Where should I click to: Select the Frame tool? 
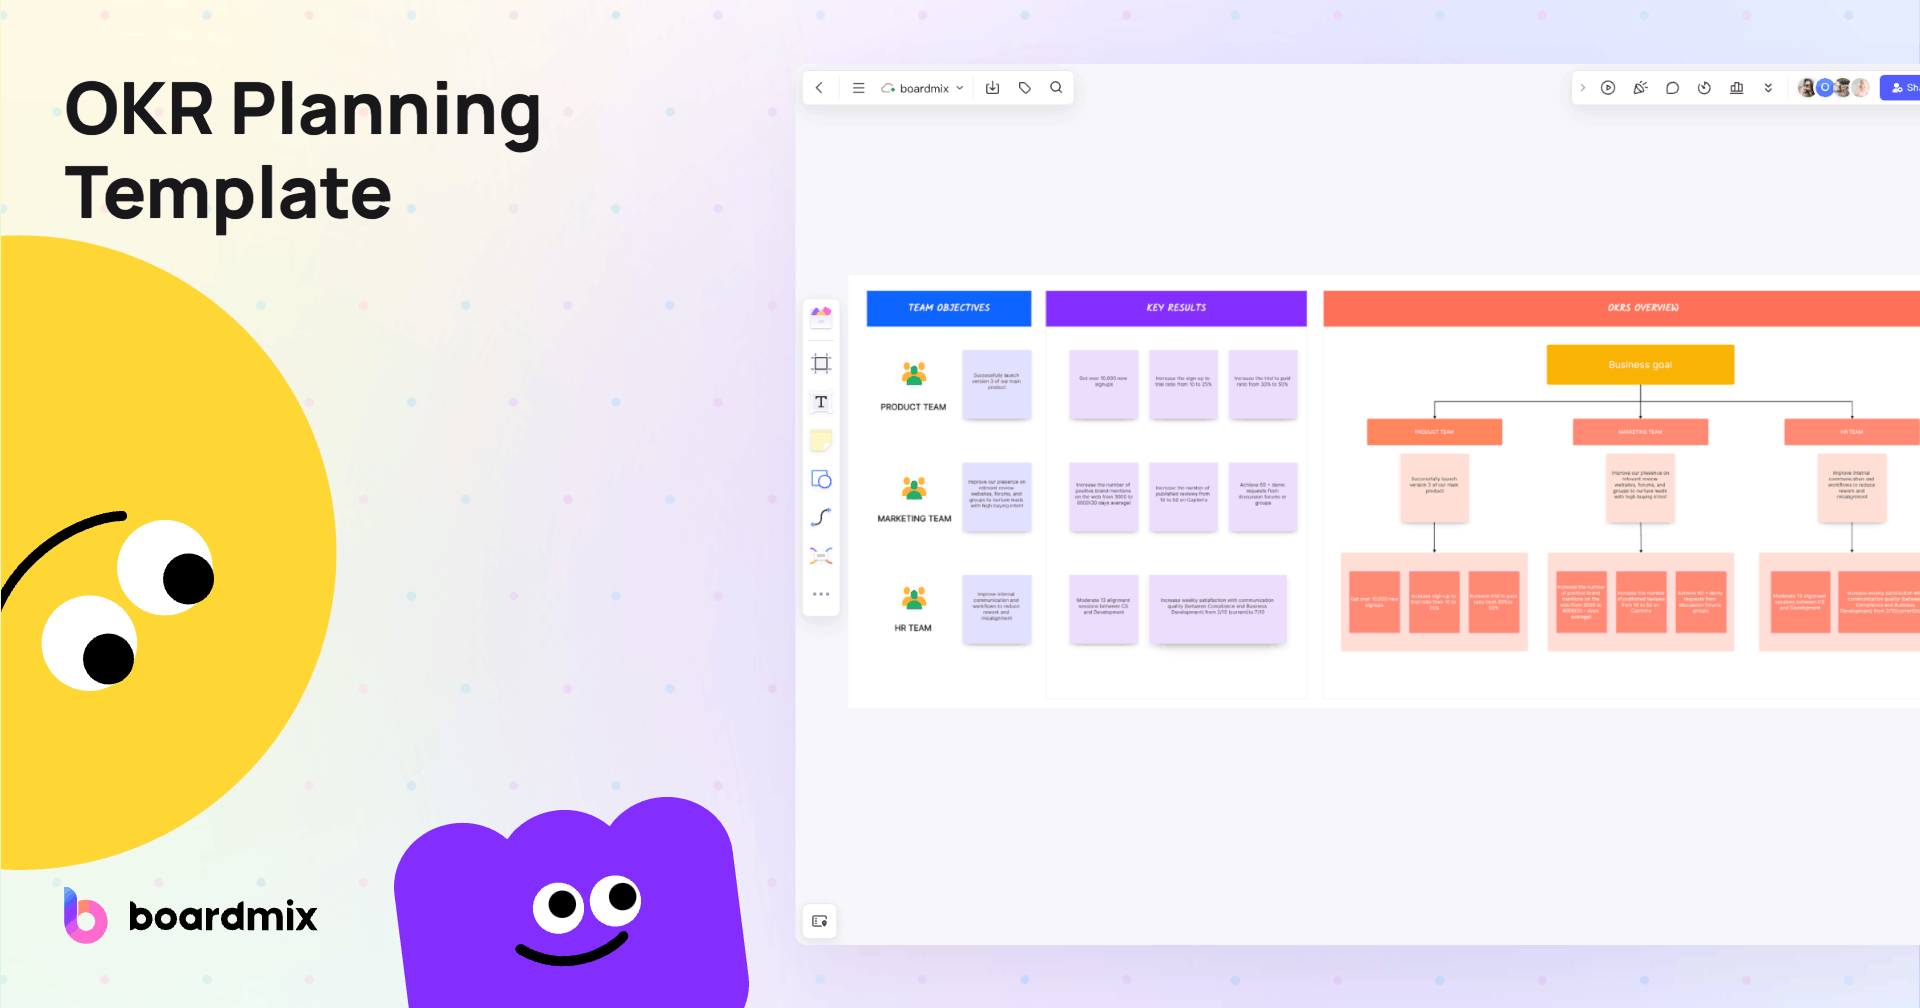click(821, 363)
